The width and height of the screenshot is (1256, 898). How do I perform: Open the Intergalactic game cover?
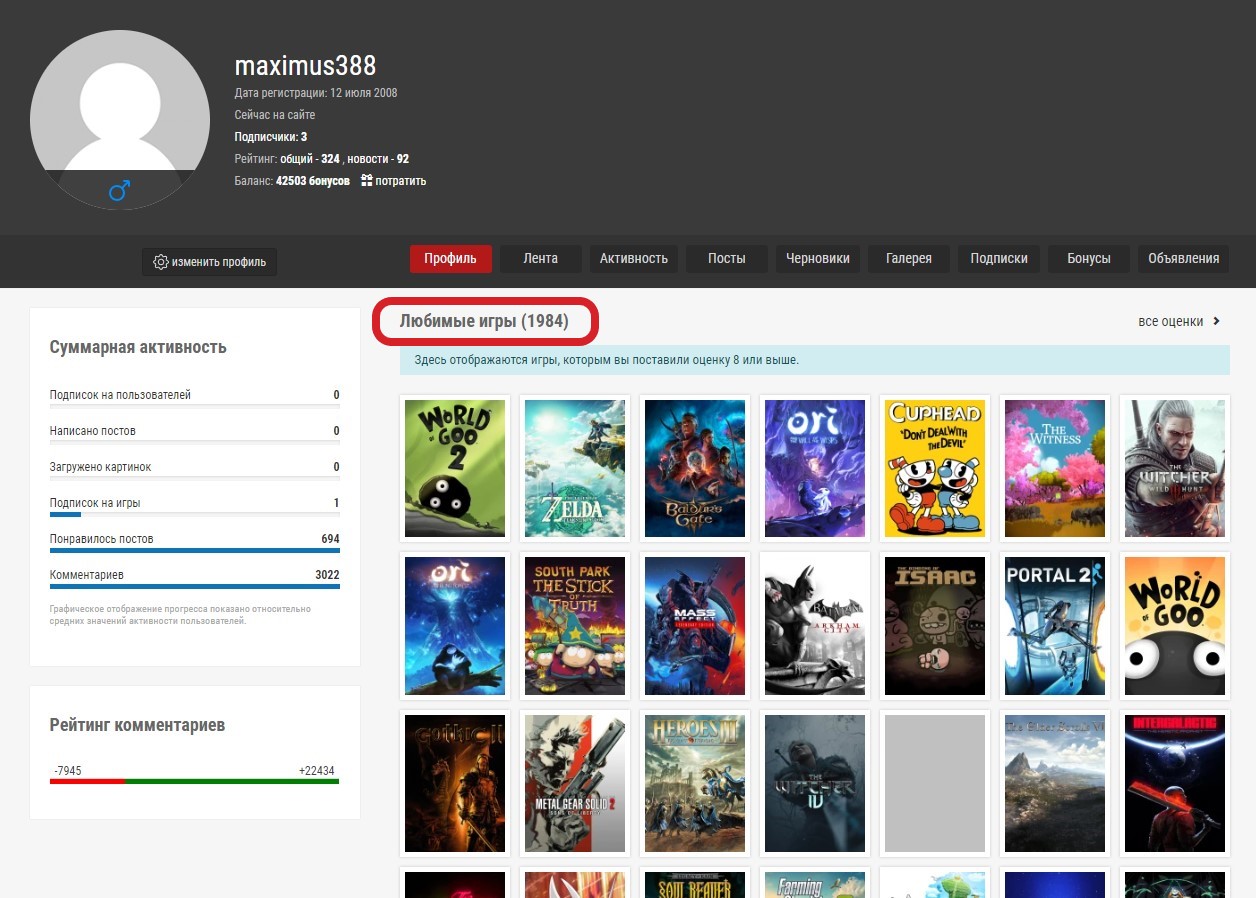pyautogui.click(x=1175, y=783)
